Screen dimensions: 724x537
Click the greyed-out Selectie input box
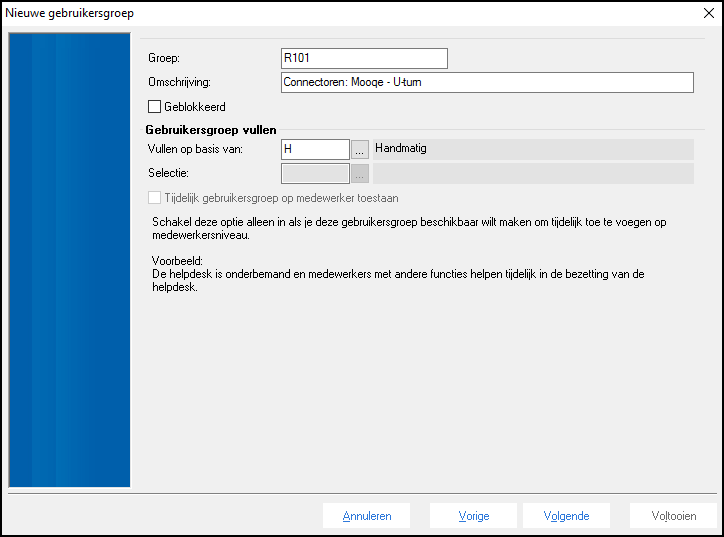click(x=315, y=174)
